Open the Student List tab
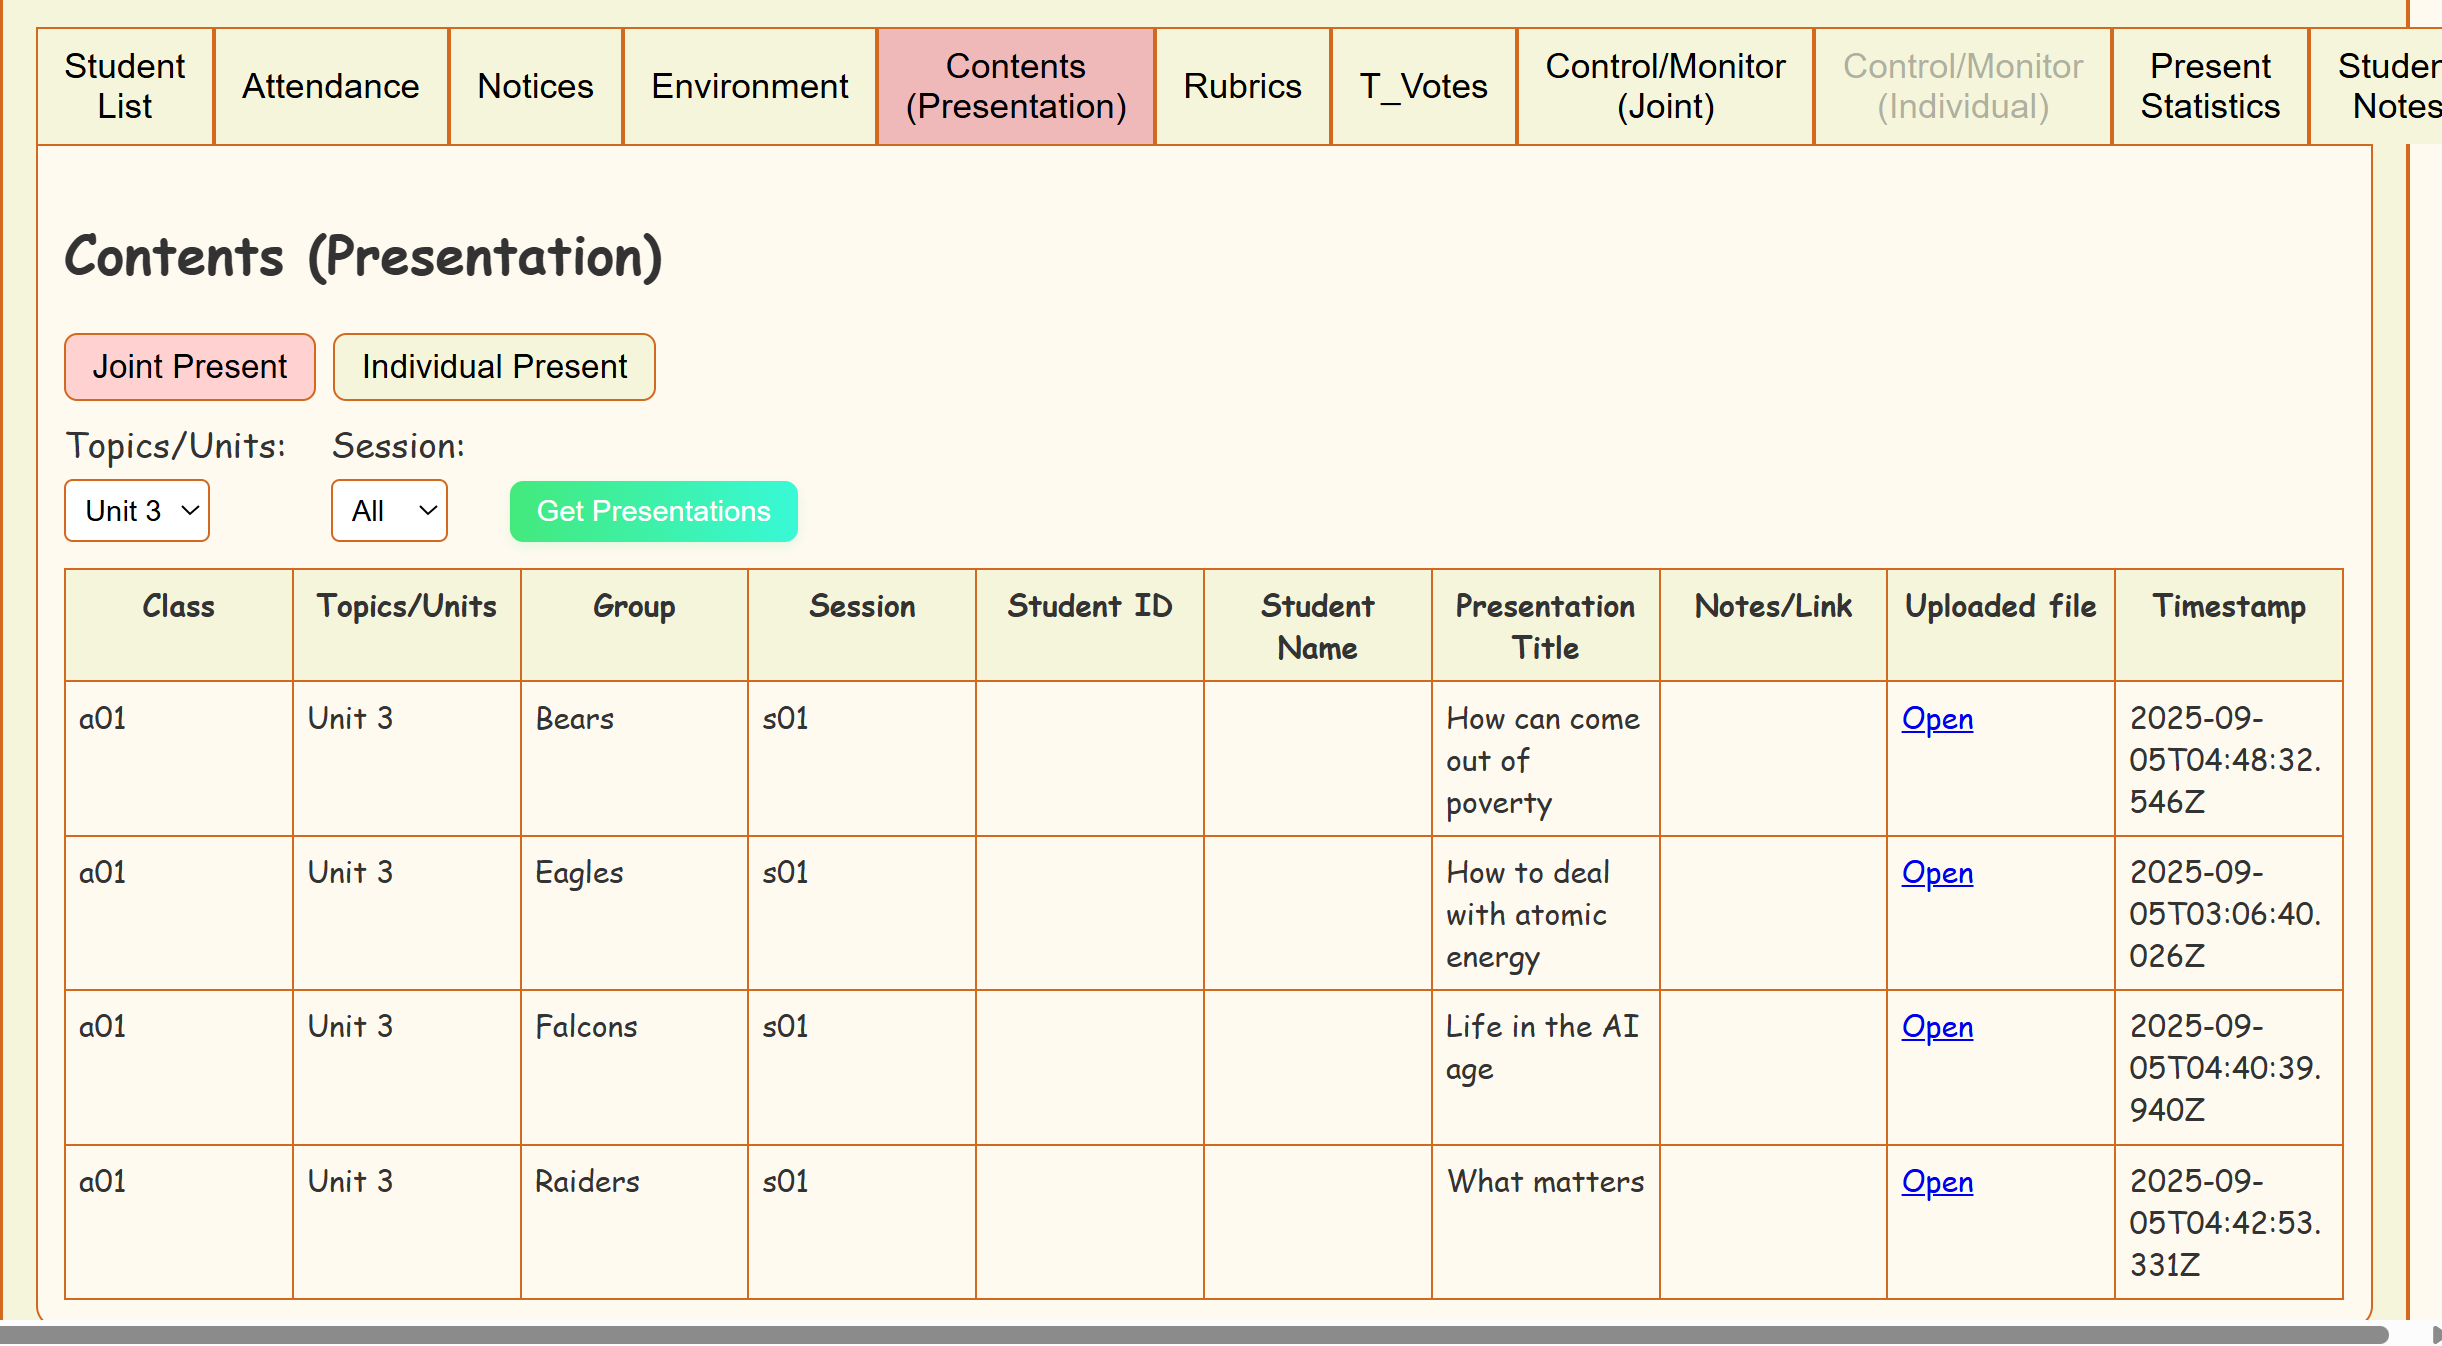This screenshot has height=1346, width=2442. [125, 86]
